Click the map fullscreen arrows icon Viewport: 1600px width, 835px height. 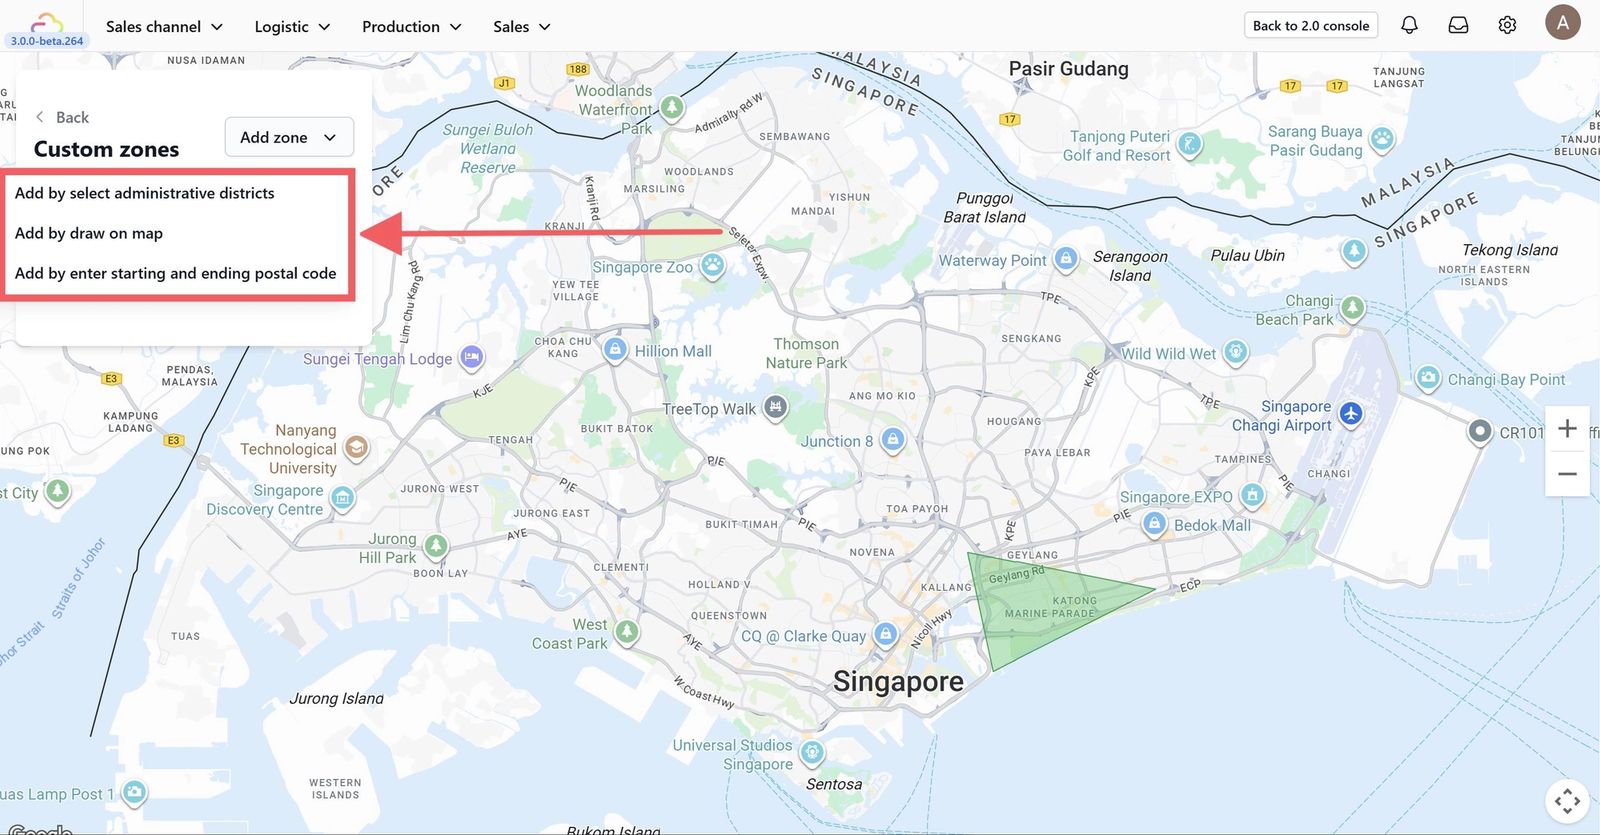[1567, 801]
